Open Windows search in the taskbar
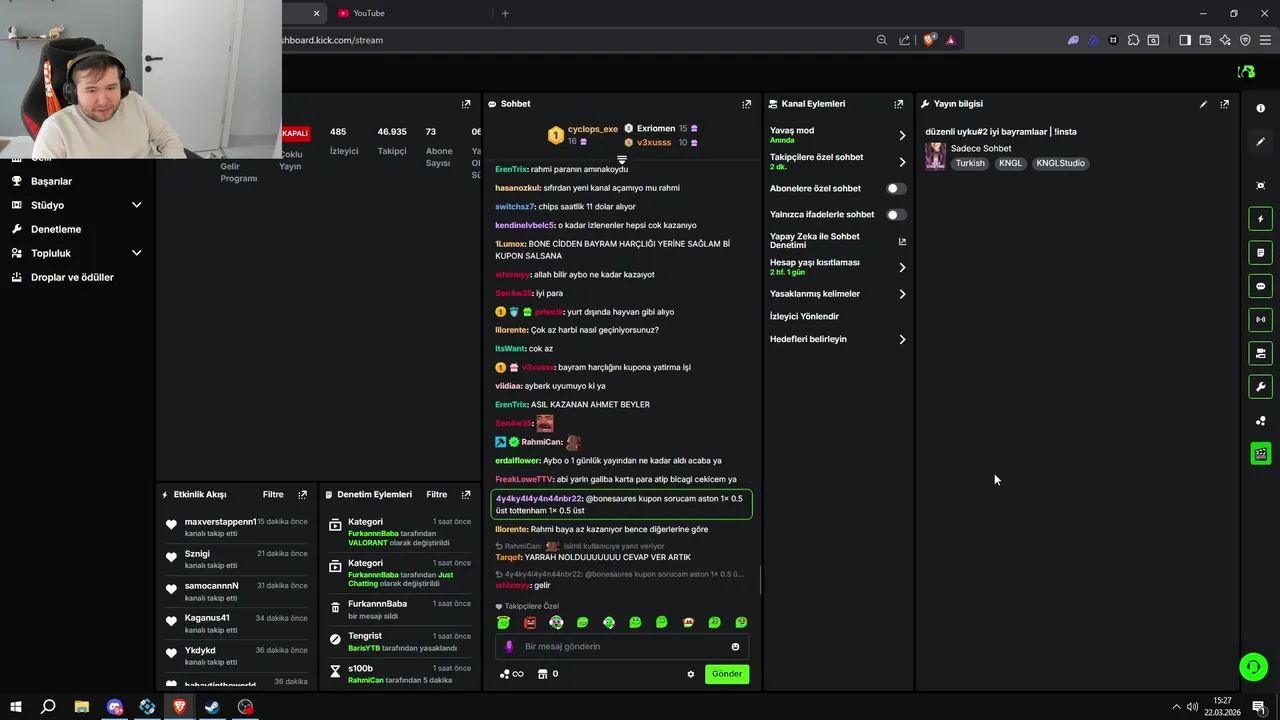1280x720 pixels. tap(48, 707)
